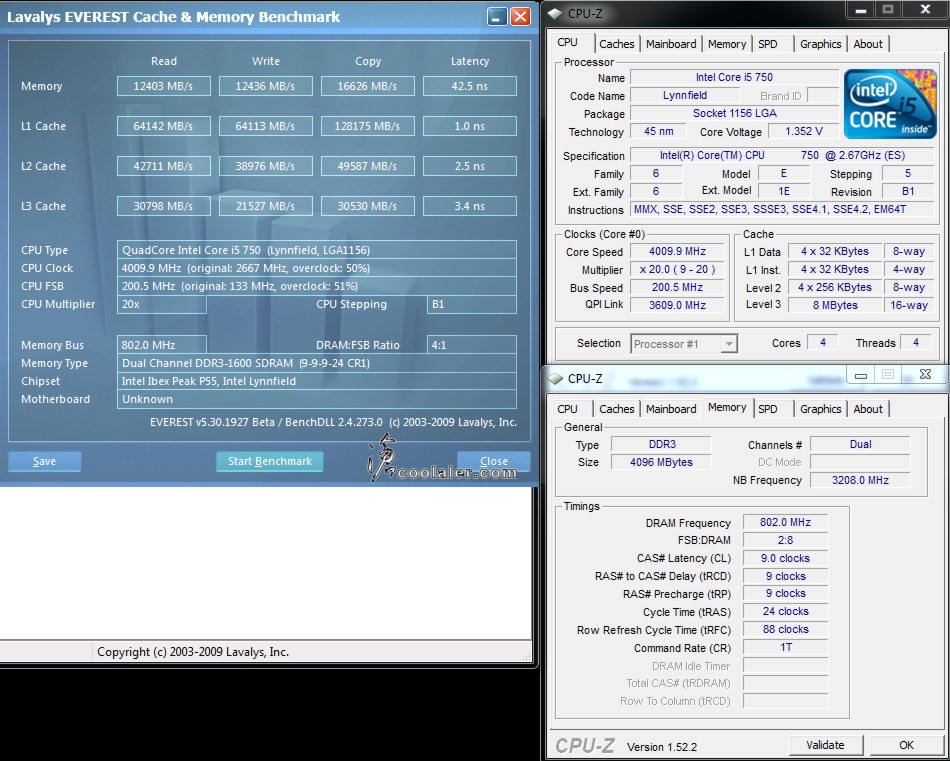Image resolution: width=950 pixels, height=761 pixels.
Task: Click the DRAM:FSB Ratio 4:1 field
Action: tap(471, 345)
